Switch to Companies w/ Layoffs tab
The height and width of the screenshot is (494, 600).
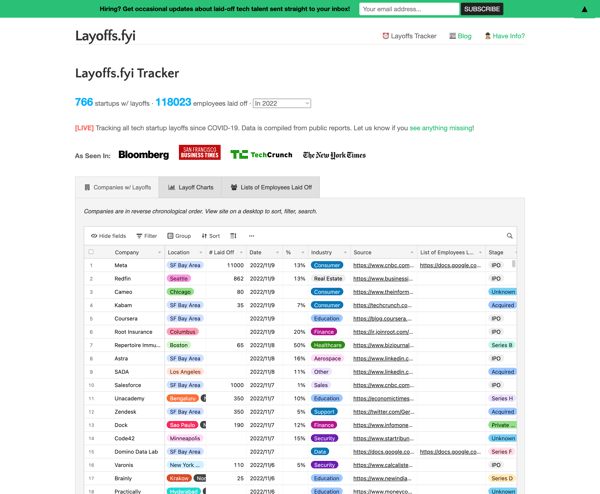pos(117,187)
